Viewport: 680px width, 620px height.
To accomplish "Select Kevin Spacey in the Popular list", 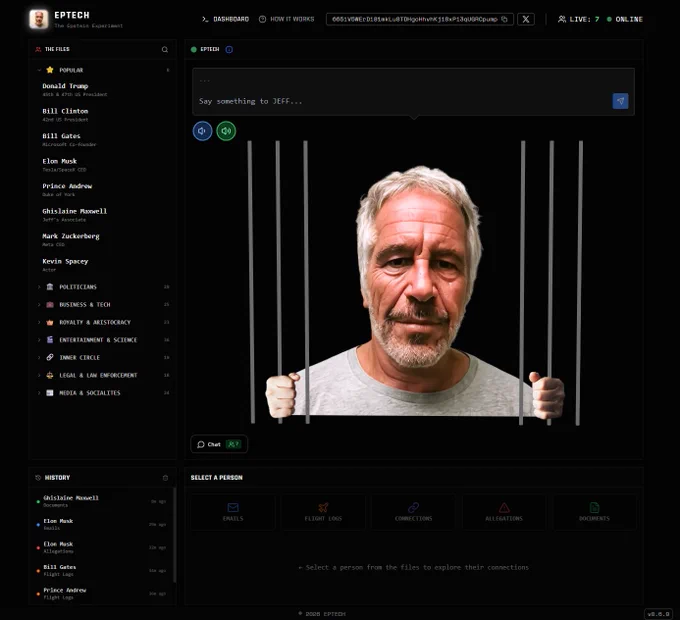I will tap(103, 265).
